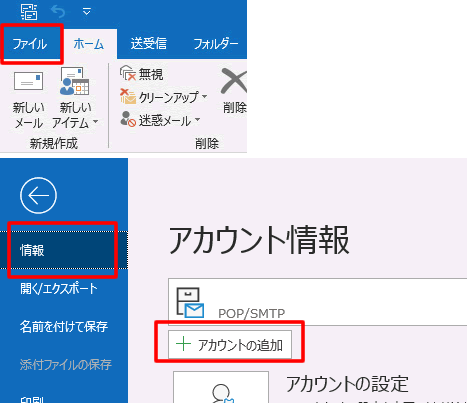This screenshot has width=467, height=403.
Task: Select the POP/SMTP account box
Action: coord(317,302)
